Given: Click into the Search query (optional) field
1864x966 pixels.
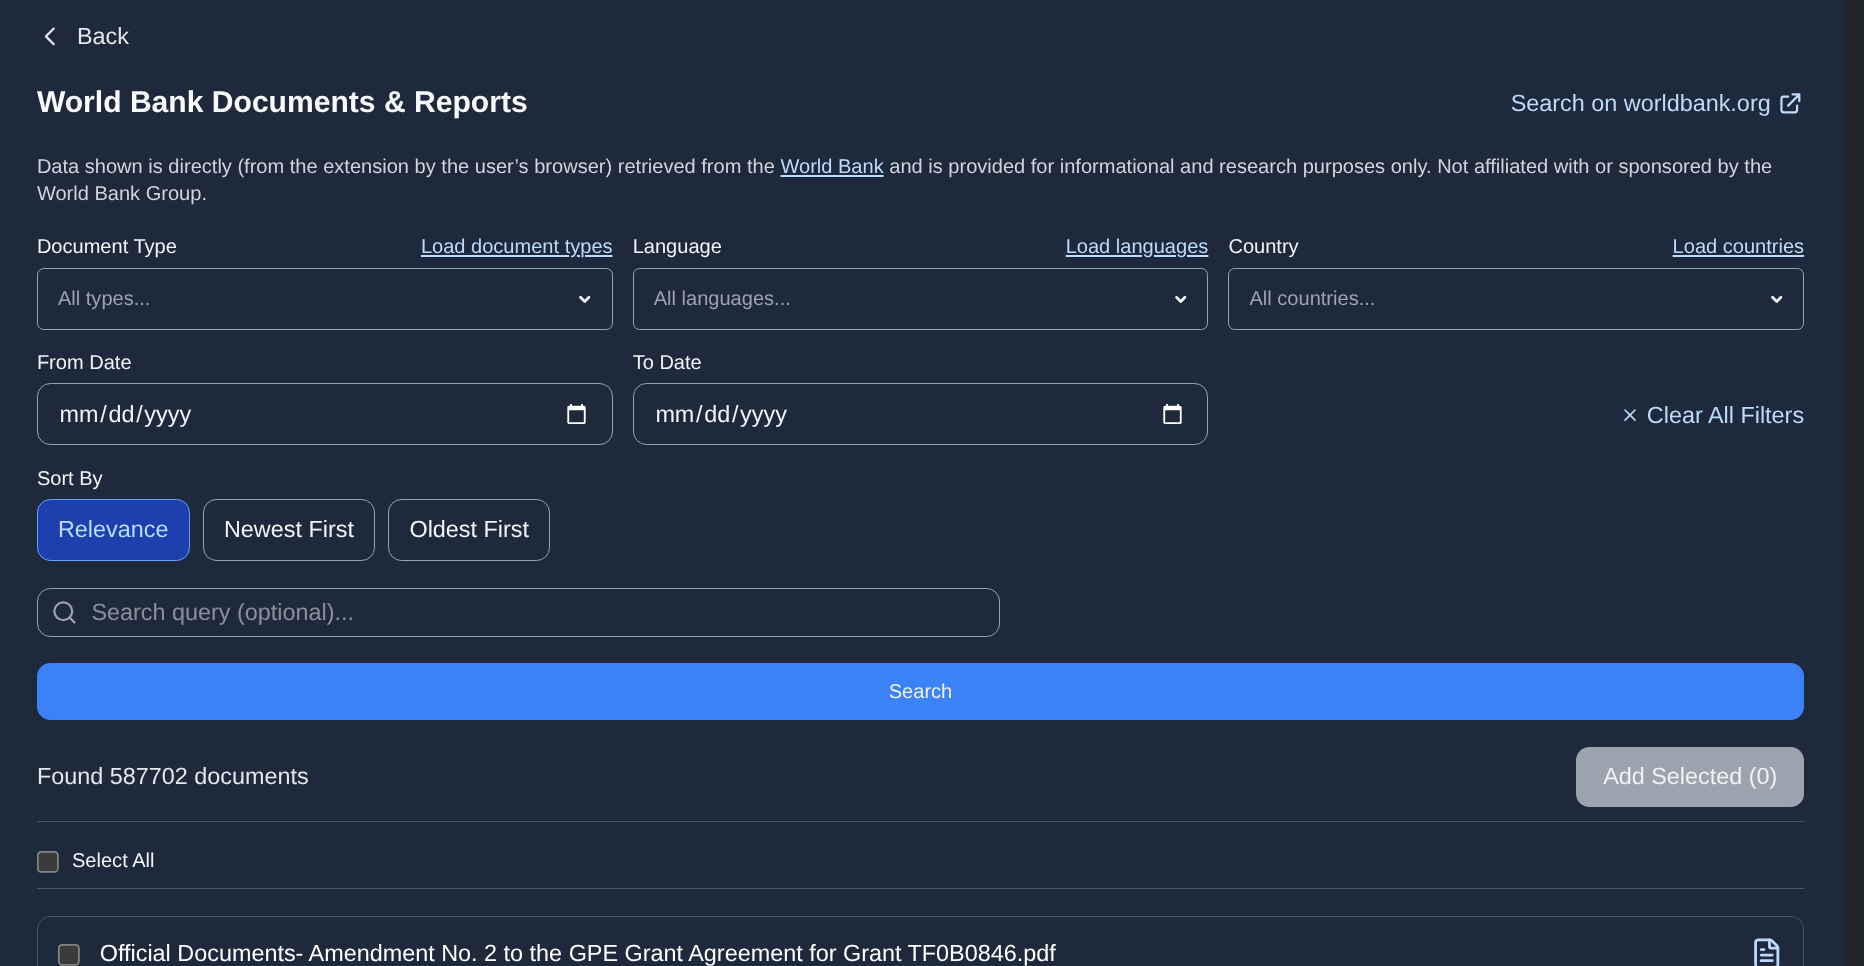Looking at the screenshot, I should [518, 613].
